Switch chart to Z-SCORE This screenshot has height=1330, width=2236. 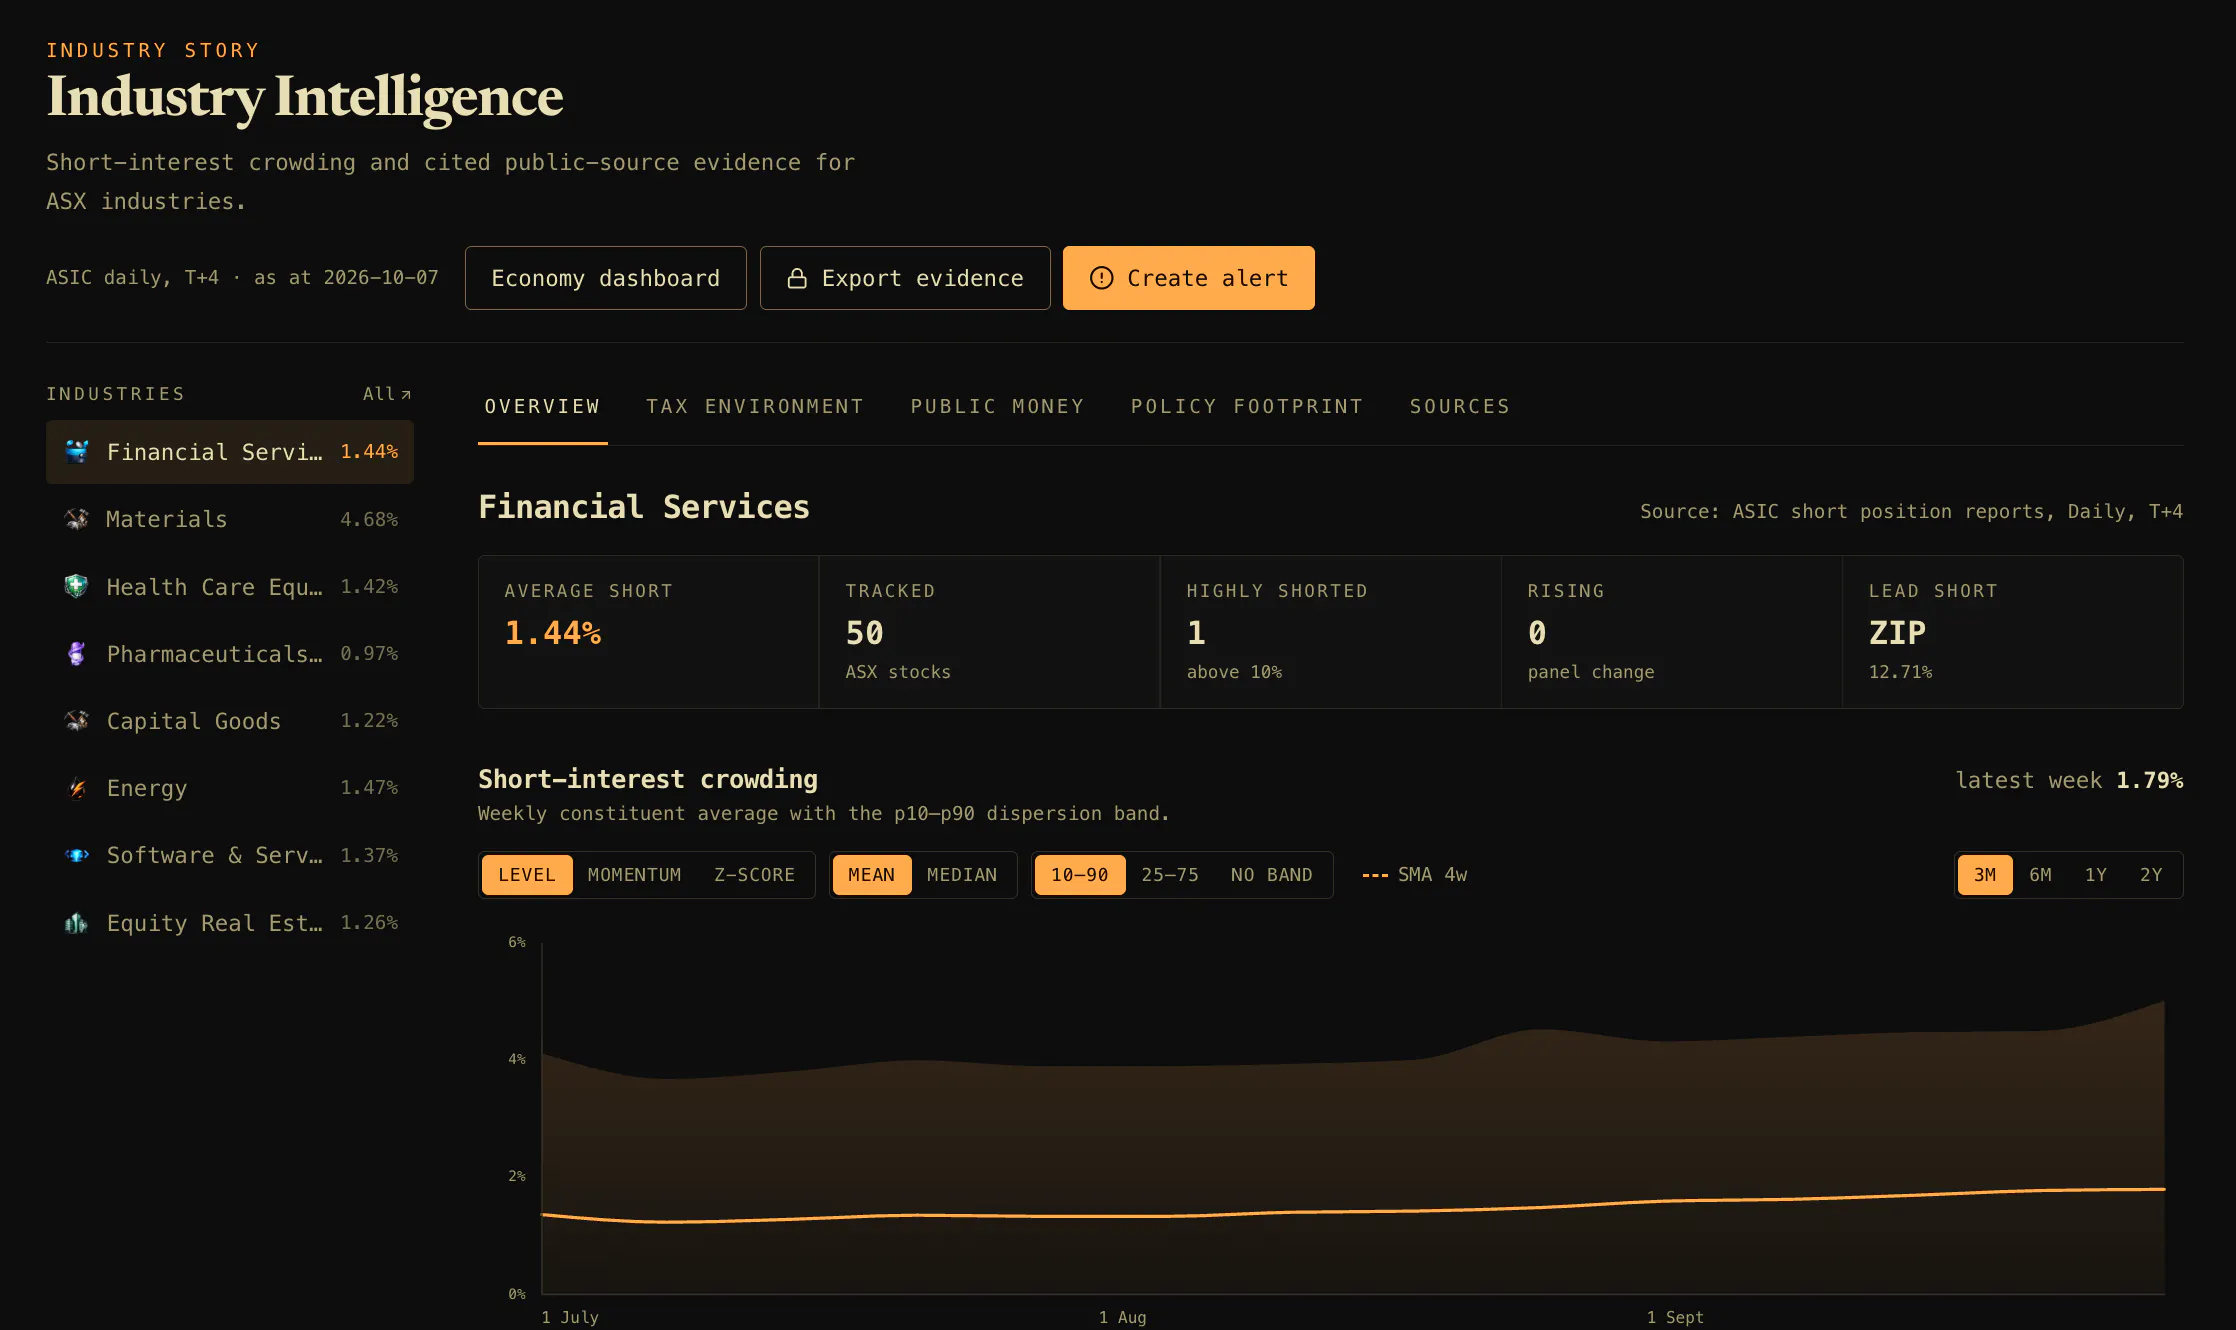(754, 875)
